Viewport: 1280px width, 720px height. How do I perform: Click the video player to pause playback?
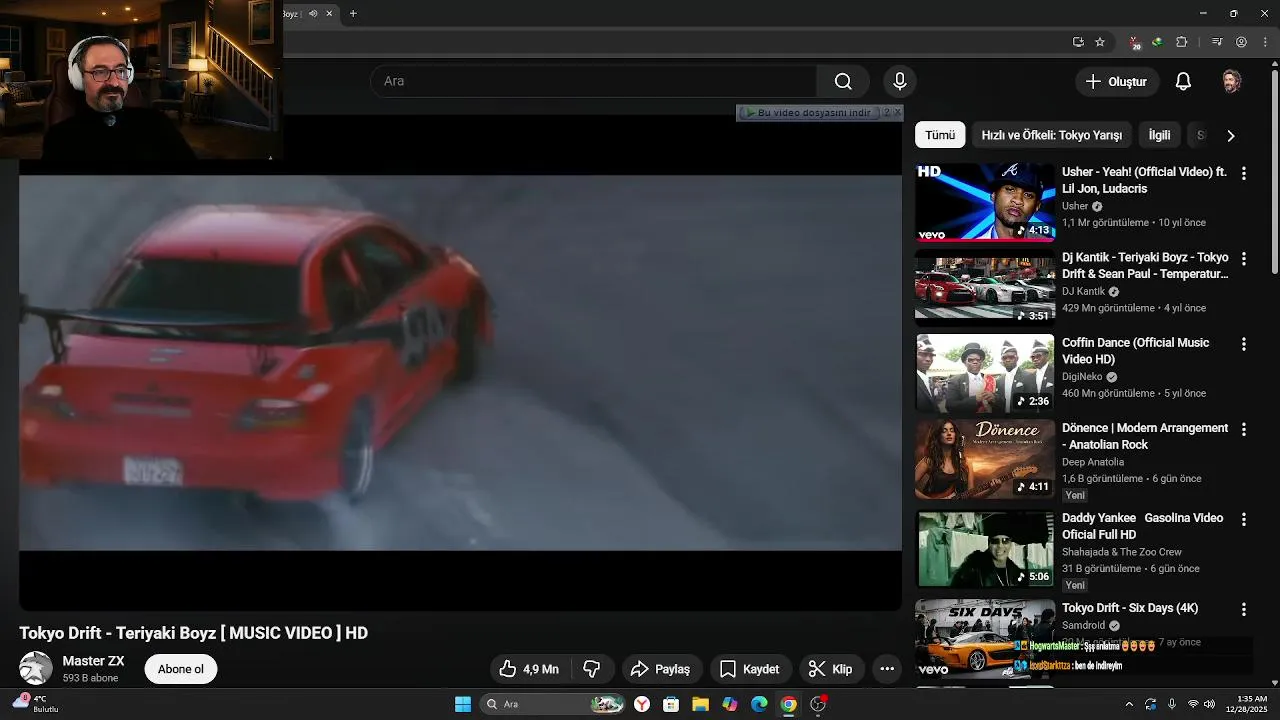[x=460, y=363]
